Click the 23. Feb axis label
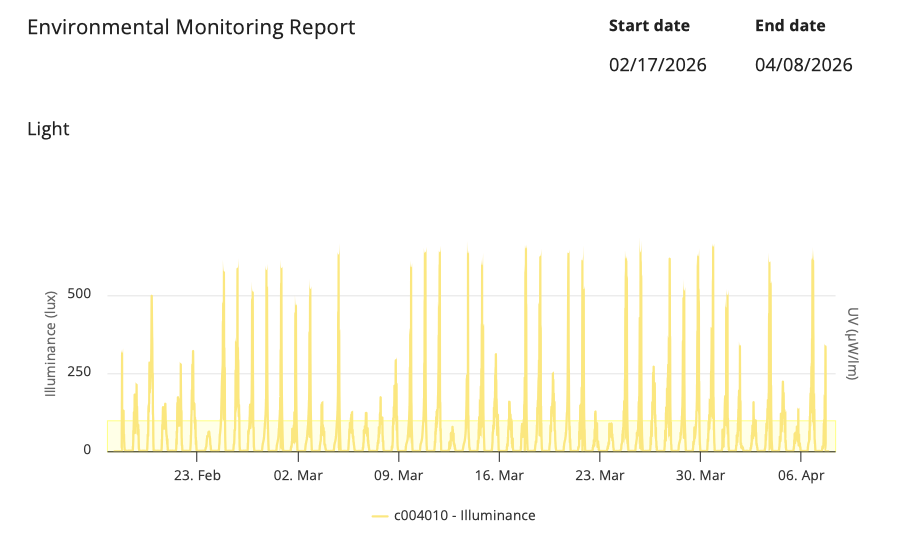The width and height of the screenshot is (898, 550). click(197, 476)
